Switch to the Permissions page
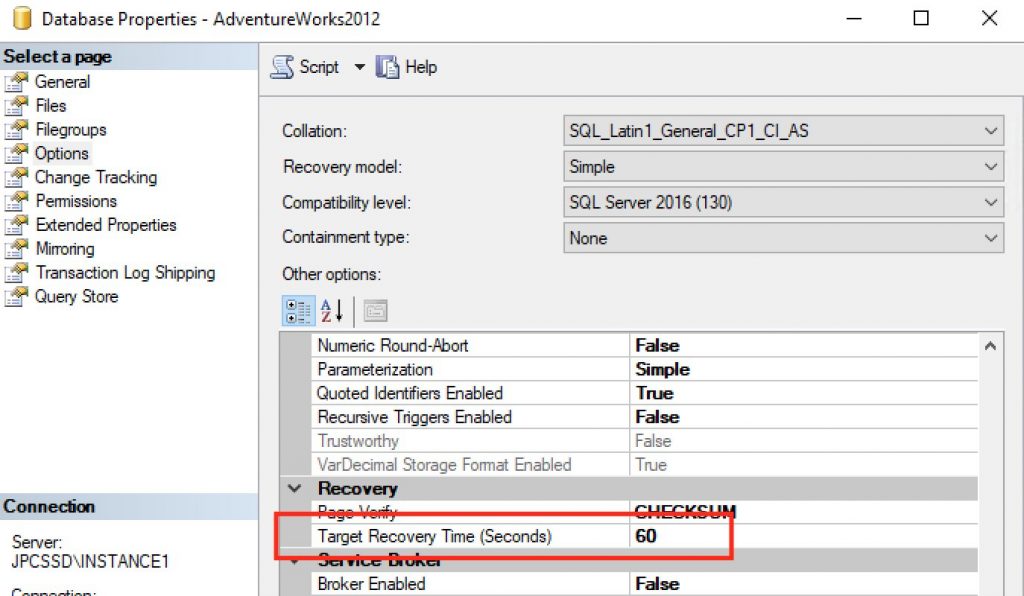The width and height of the screenshot is (1024, 596). [77, 201]
